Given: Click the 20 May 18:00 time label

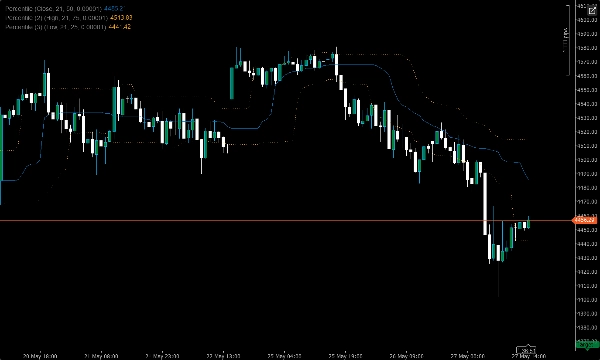Looking at the screenshot, I should [40, 356].
